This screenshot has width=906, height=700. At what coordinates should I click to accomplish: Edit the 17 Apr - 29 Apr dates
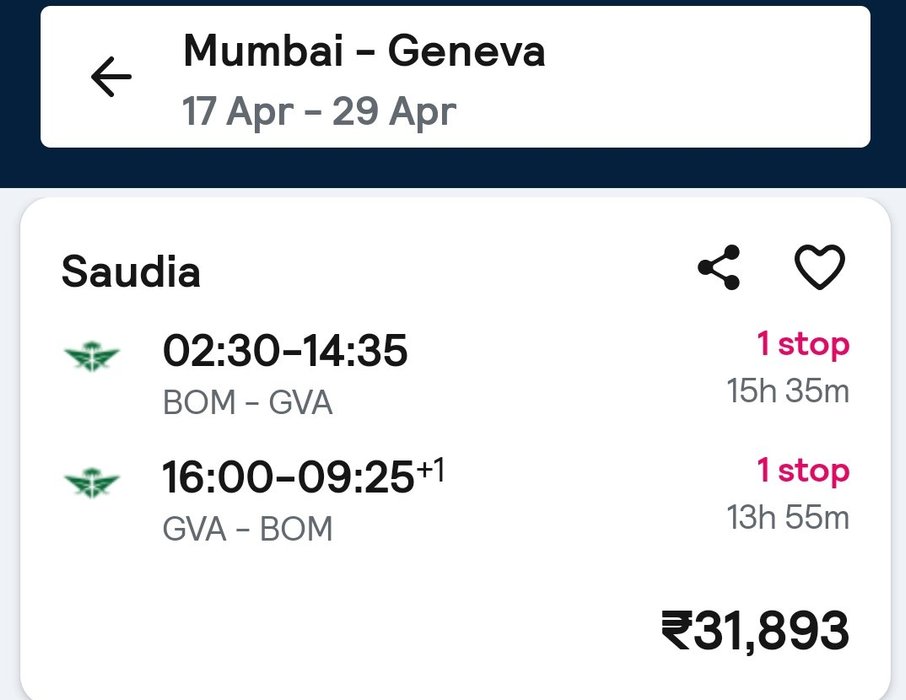coord(319,111)
